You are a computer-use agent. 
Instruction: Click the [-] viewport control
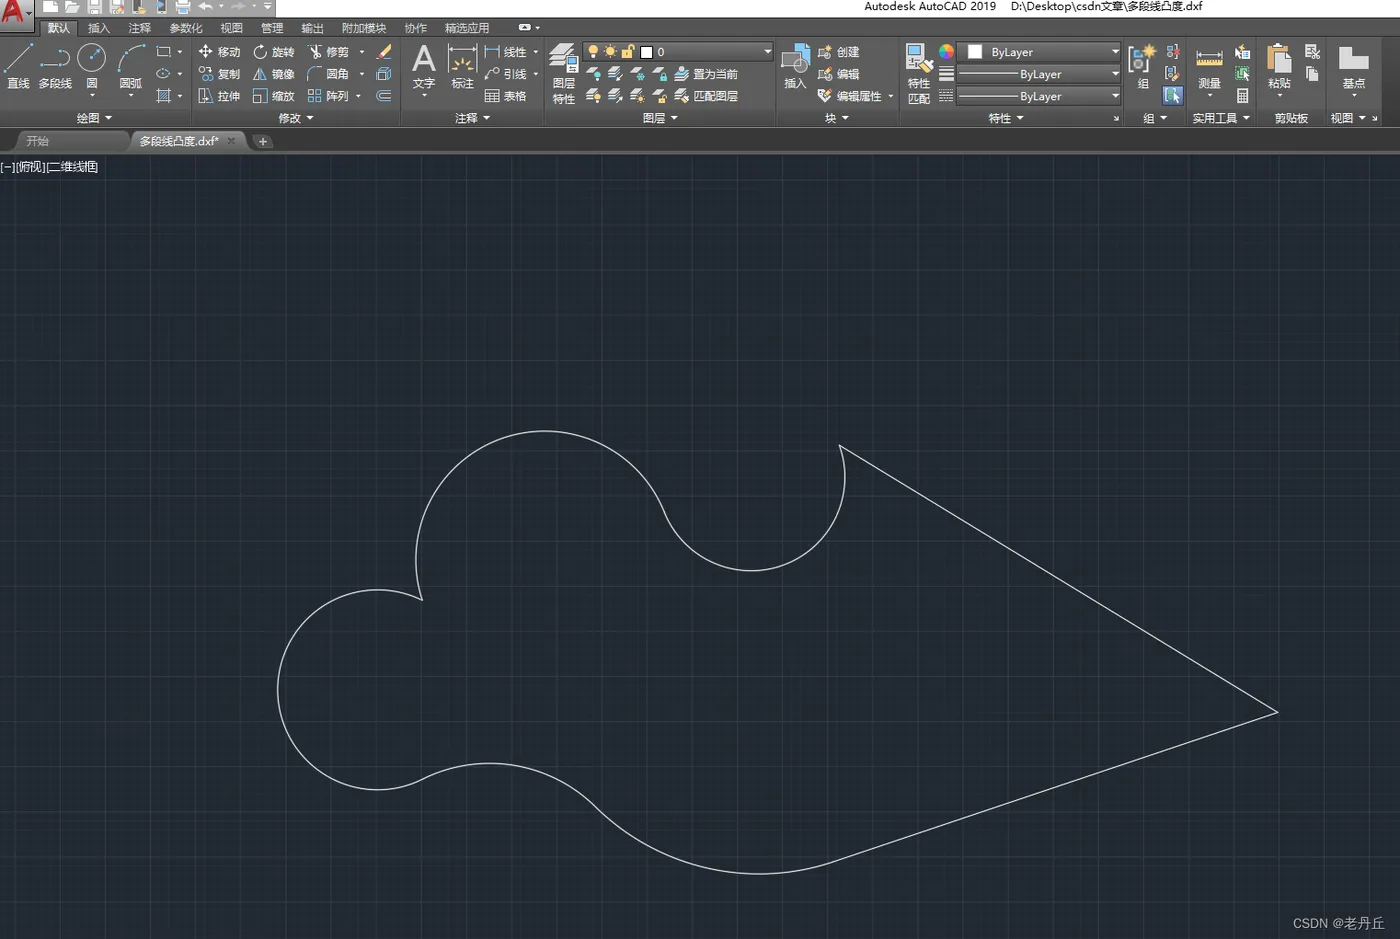click(x=8, y=167)
